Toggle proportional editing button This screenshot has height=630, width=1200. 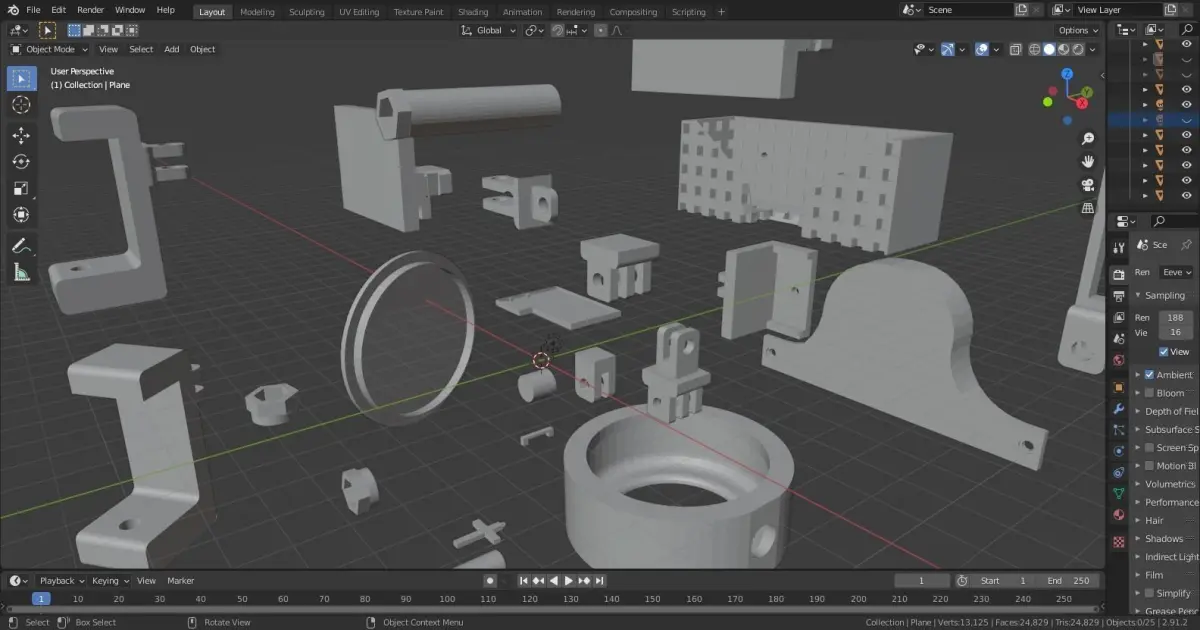(x=600, y=30)
